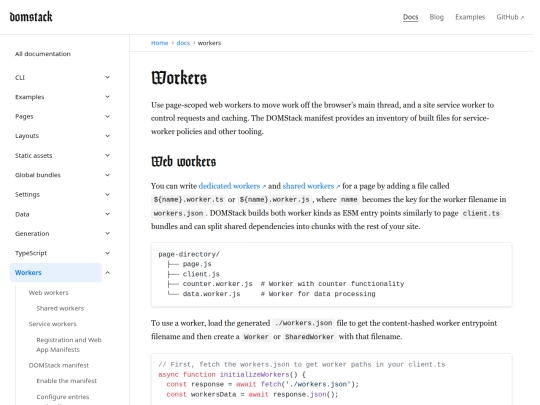Collapse the Workers section chevron
The width and height of the screenshot is (540, 405).
pos(107,272)
